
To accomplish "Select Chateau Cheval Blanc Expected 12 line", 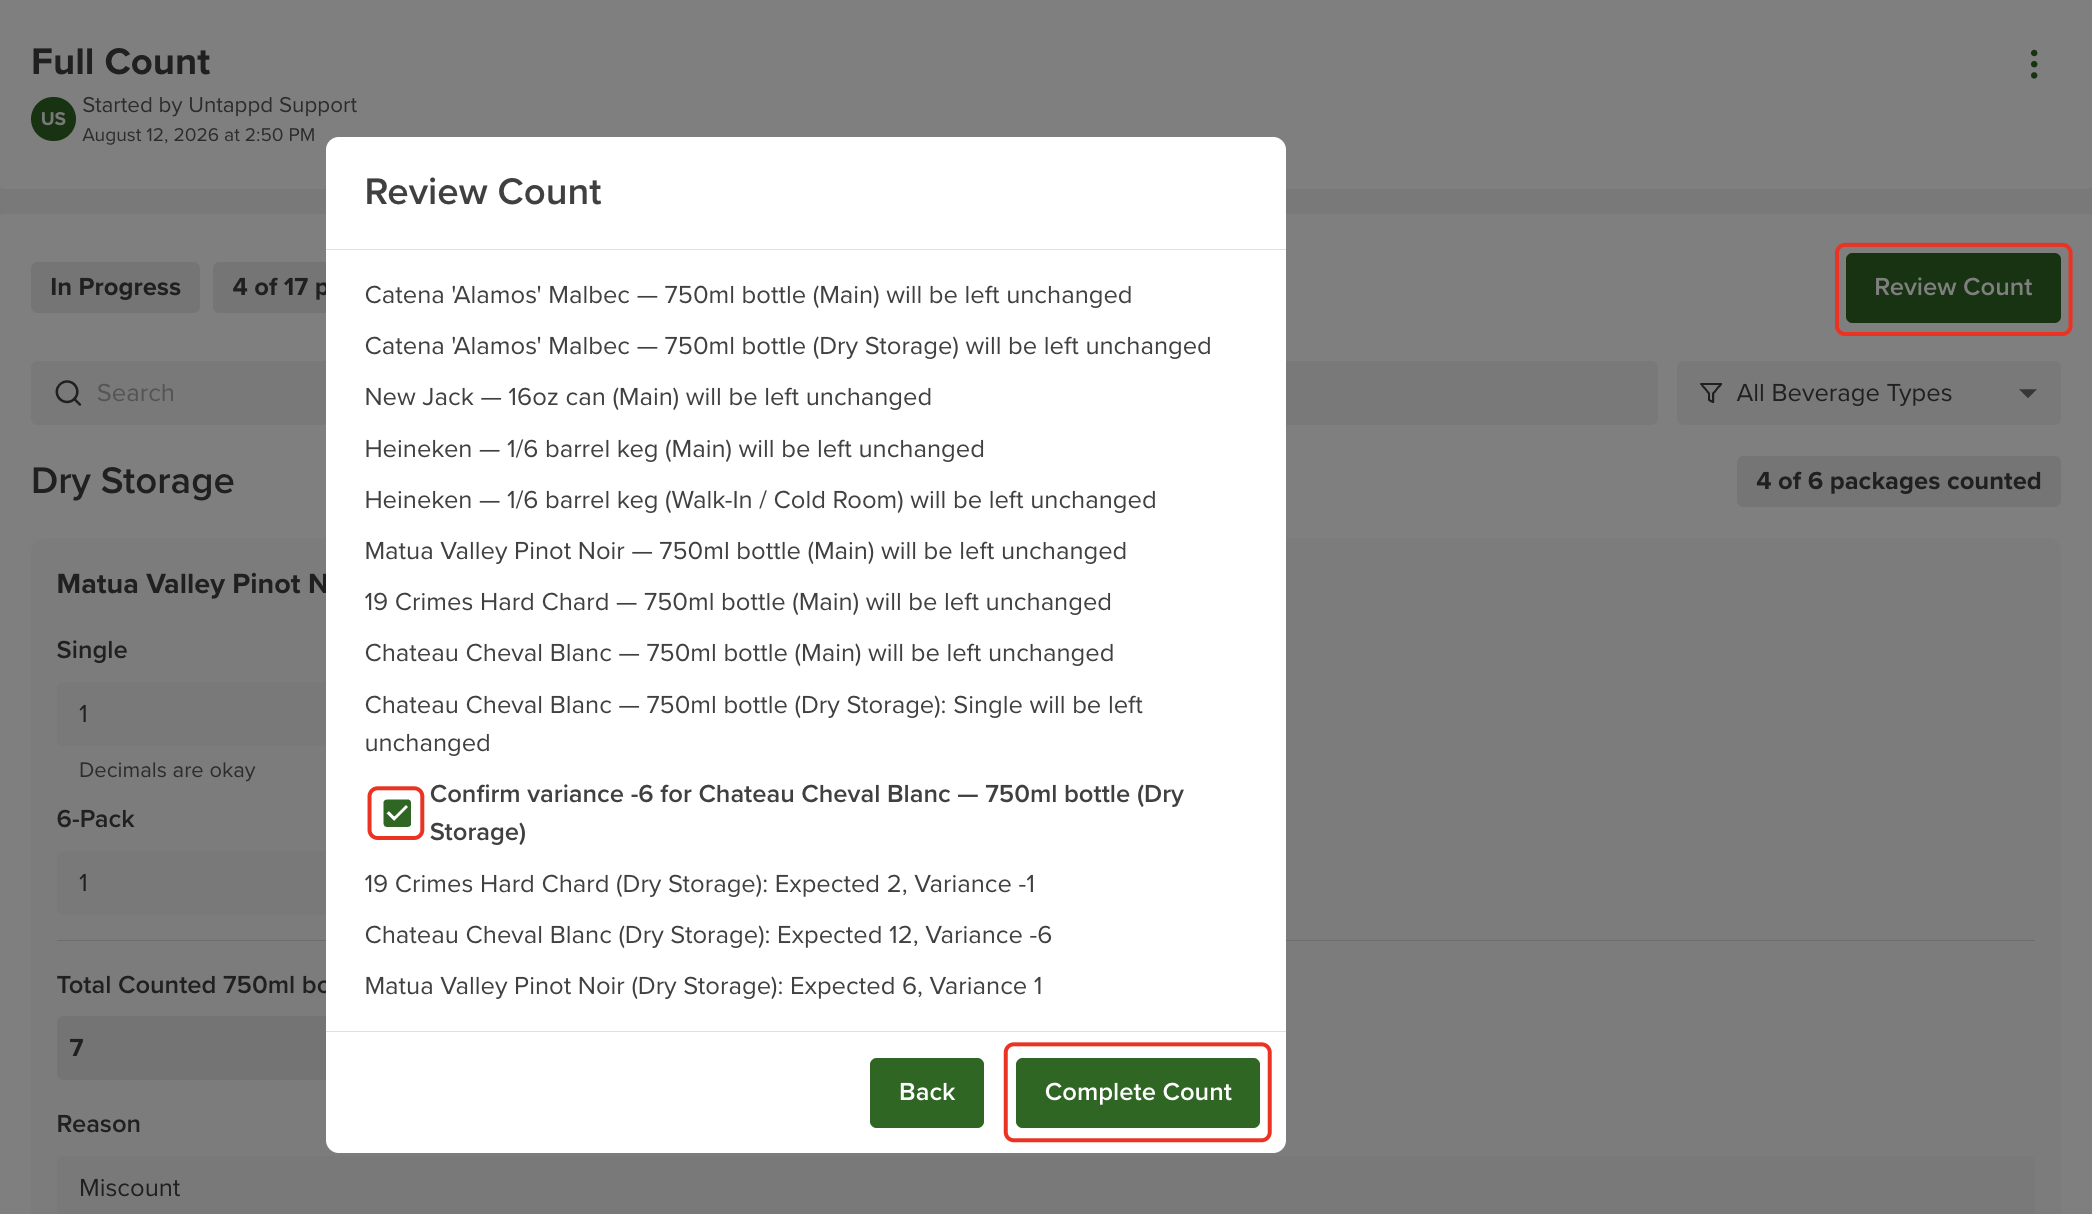I will [x=708, y=935].
